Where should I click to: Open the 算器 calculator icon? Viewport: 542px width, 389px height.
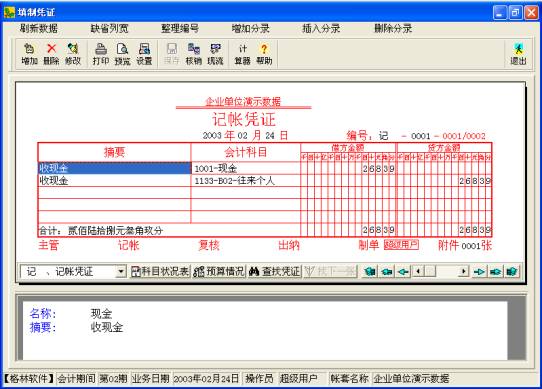pyautogui.click(x=243, y=54)
